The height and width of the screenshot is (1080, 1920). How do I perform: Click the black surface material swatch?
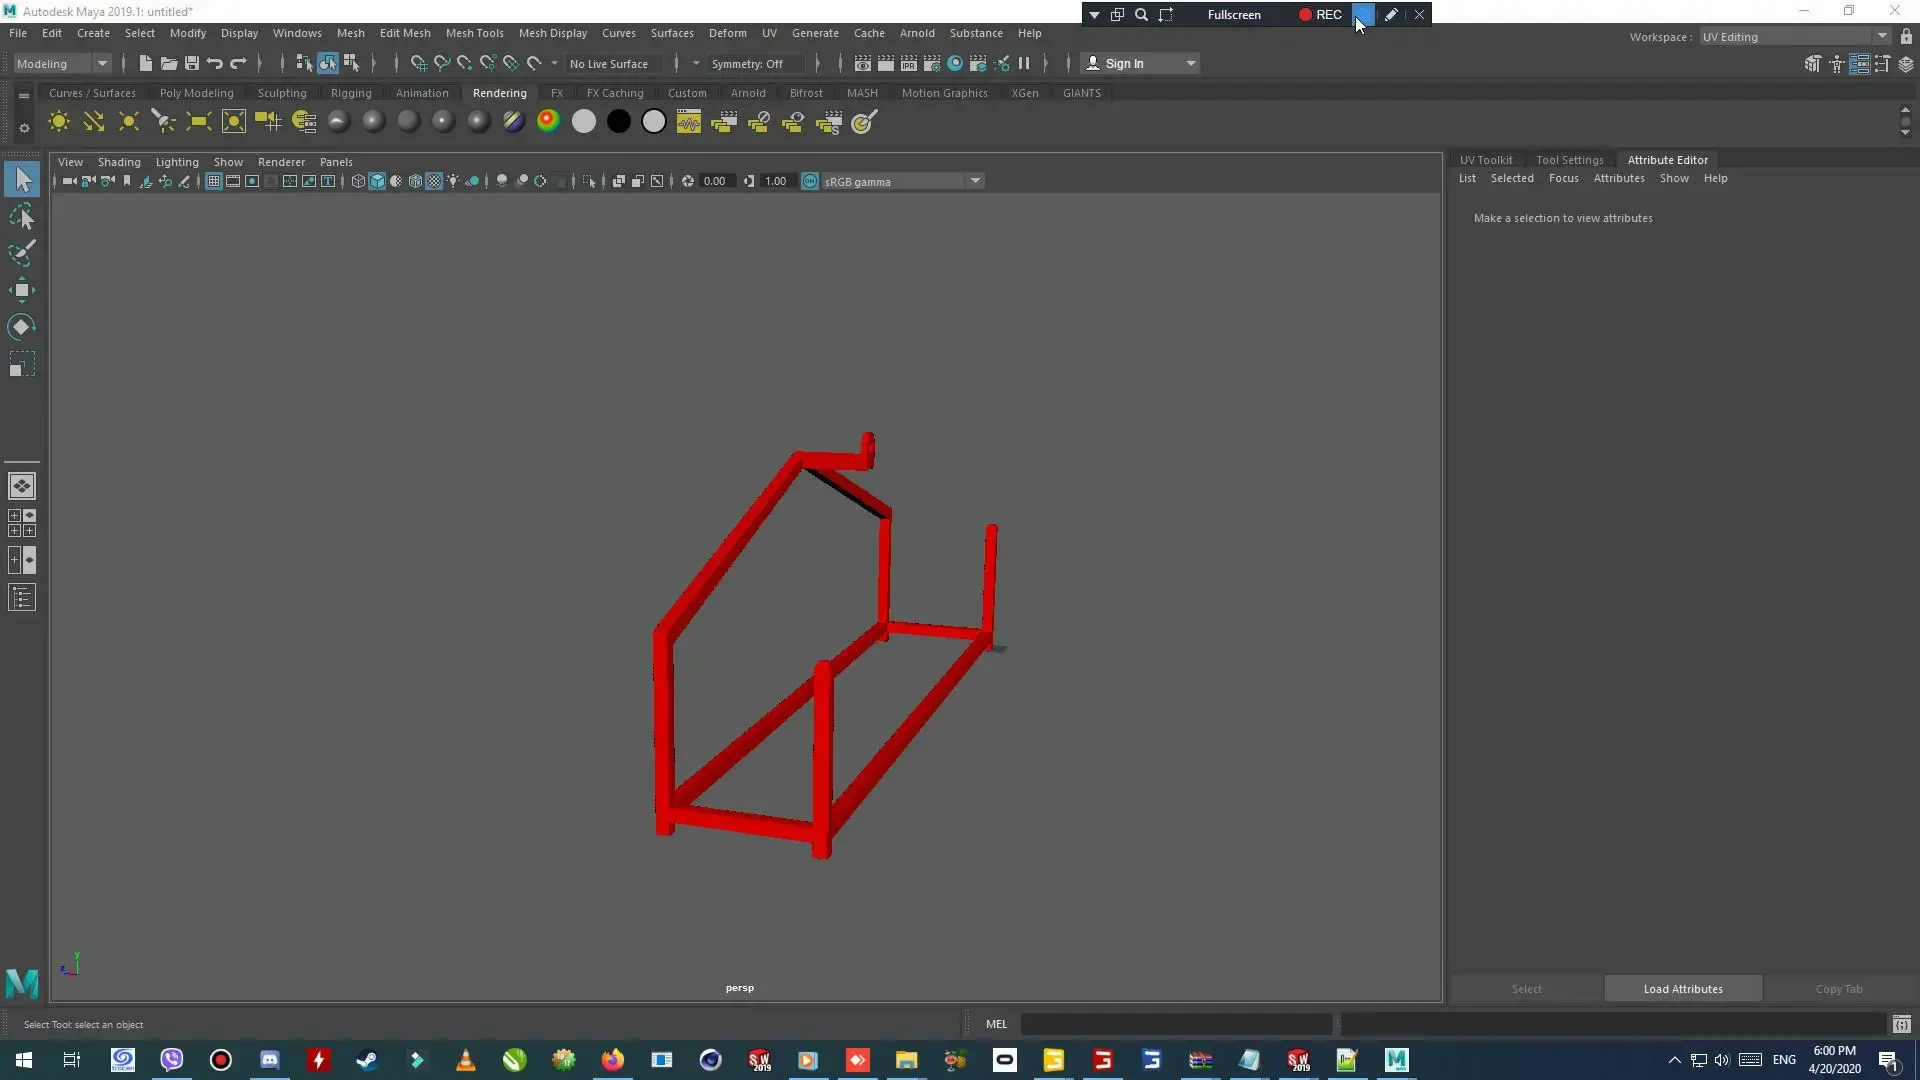click(x=619, y=122)
